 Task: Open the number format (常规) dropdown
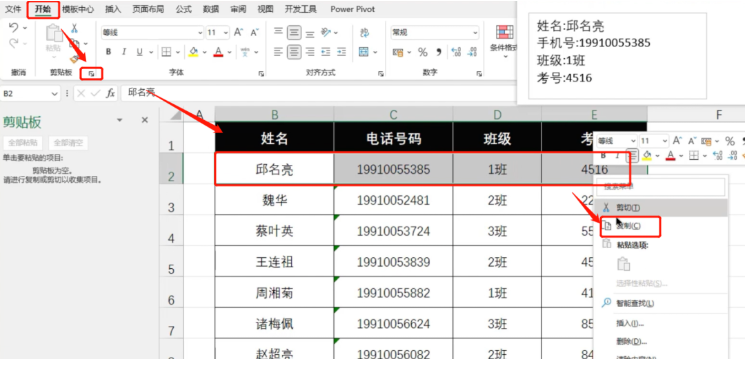coord(475,33)
